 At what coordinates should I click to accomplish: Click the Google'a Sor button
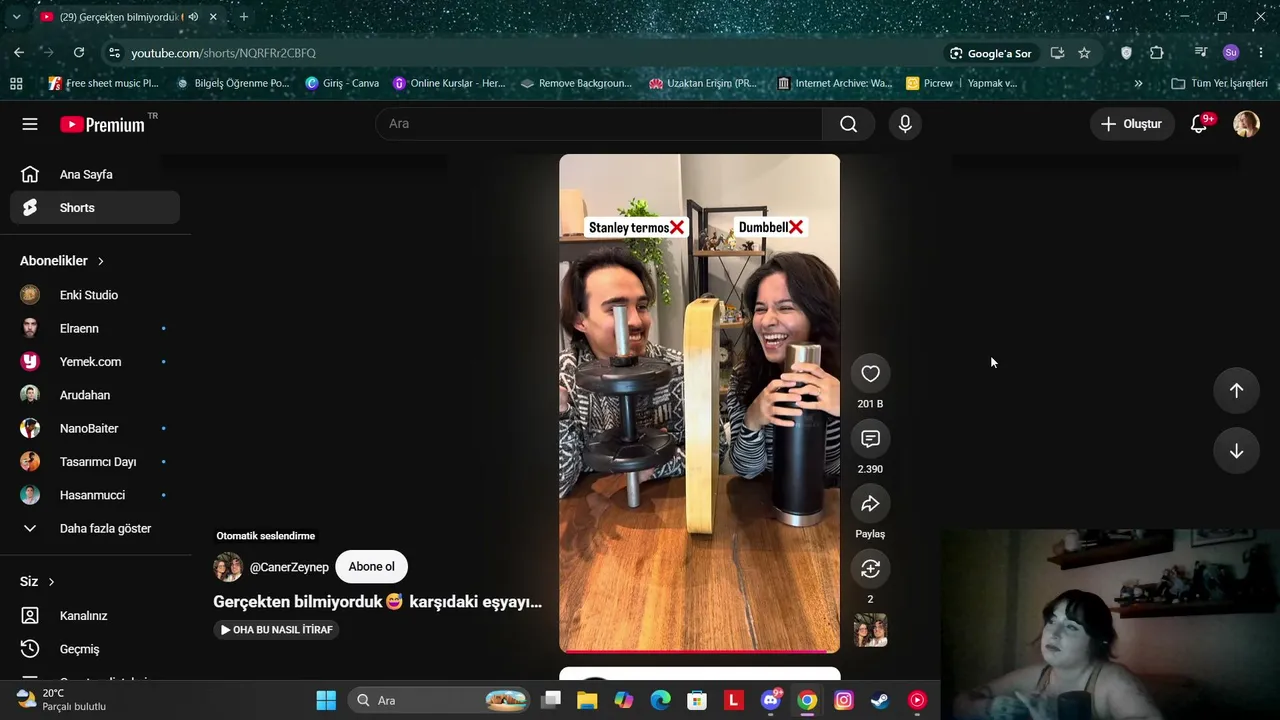990,53
